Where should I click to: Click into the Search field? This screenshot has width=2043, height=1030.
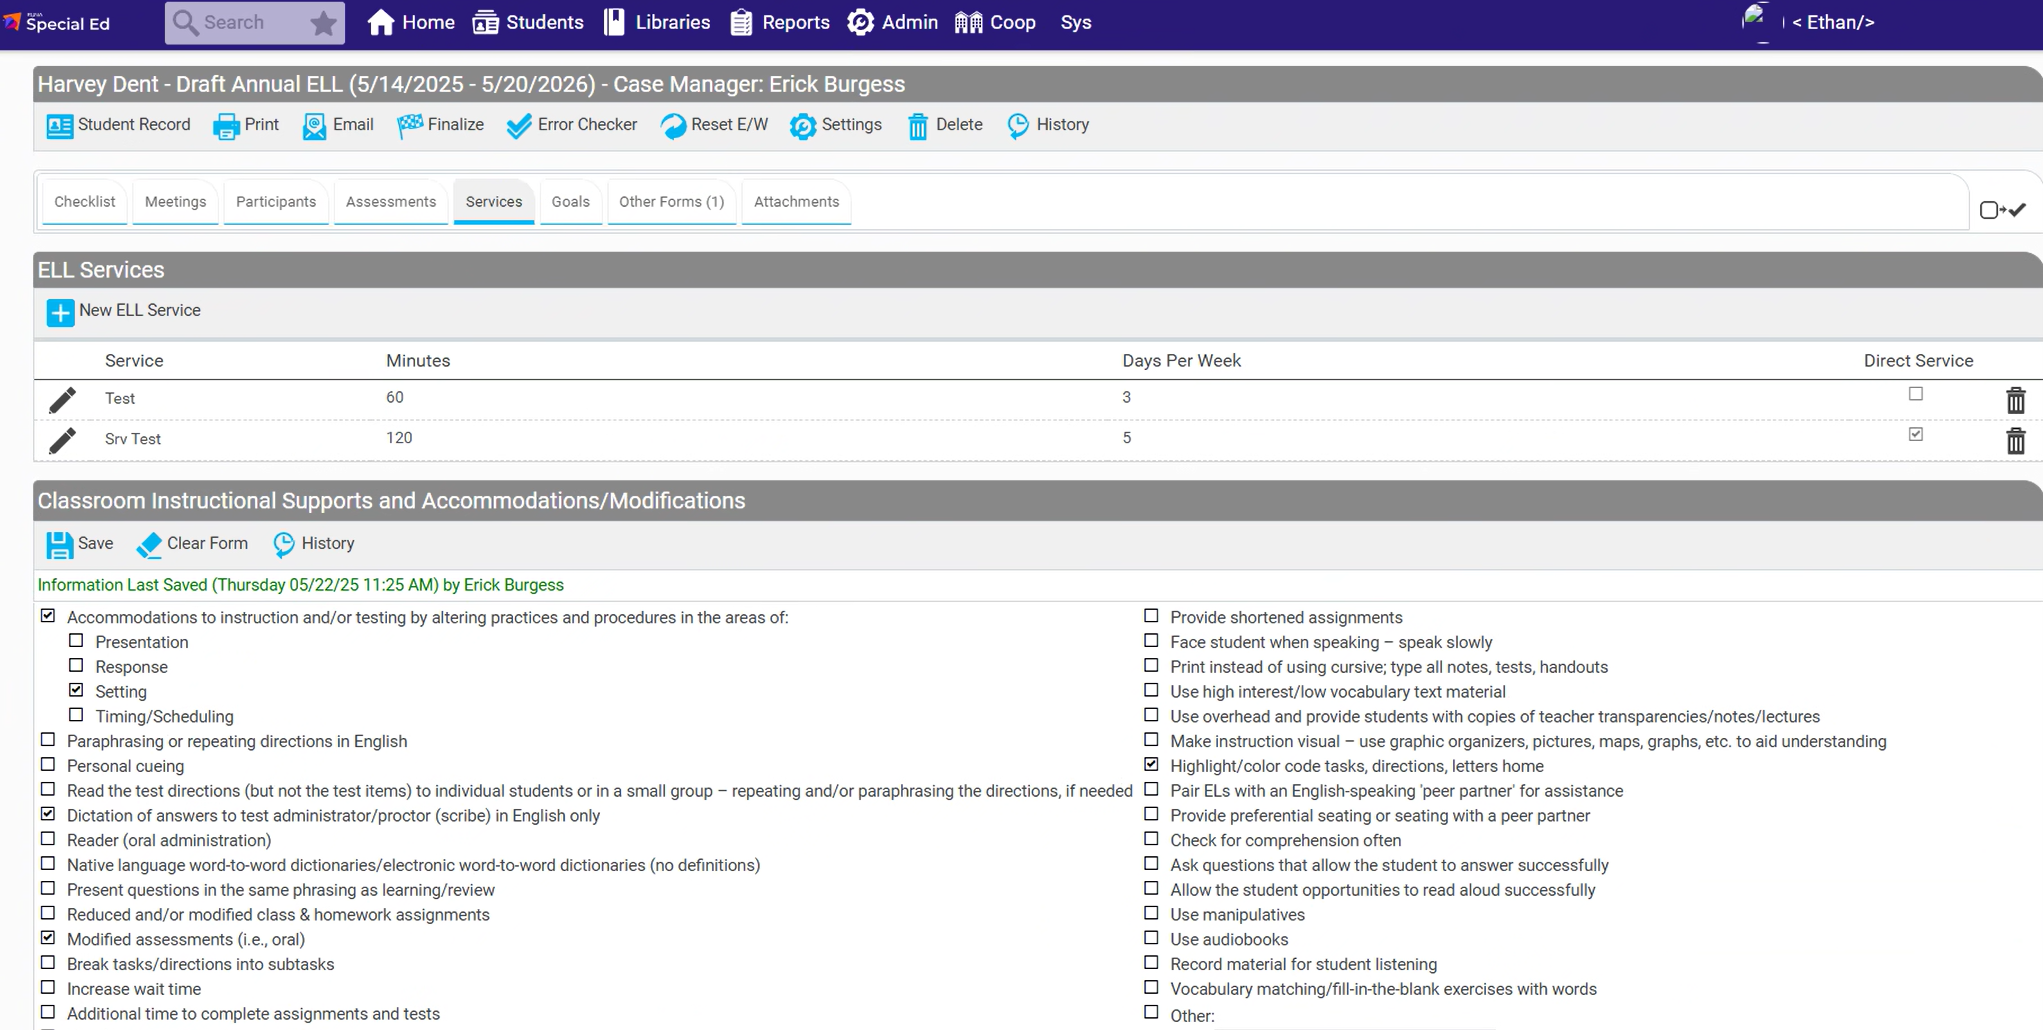[240, 23]
